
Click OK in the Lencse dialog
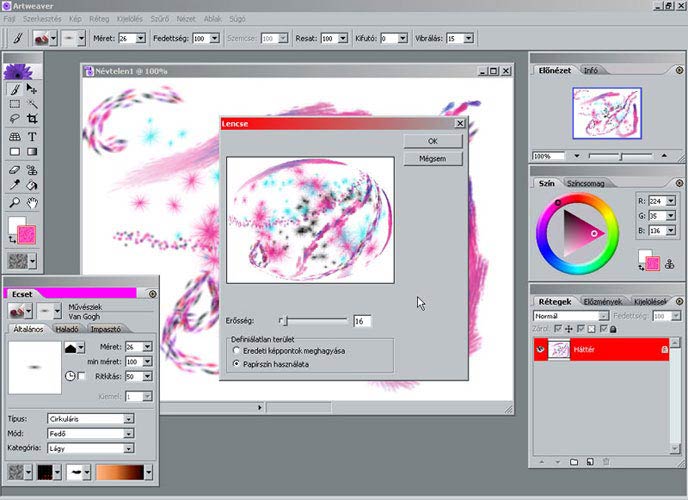(432, 142)
